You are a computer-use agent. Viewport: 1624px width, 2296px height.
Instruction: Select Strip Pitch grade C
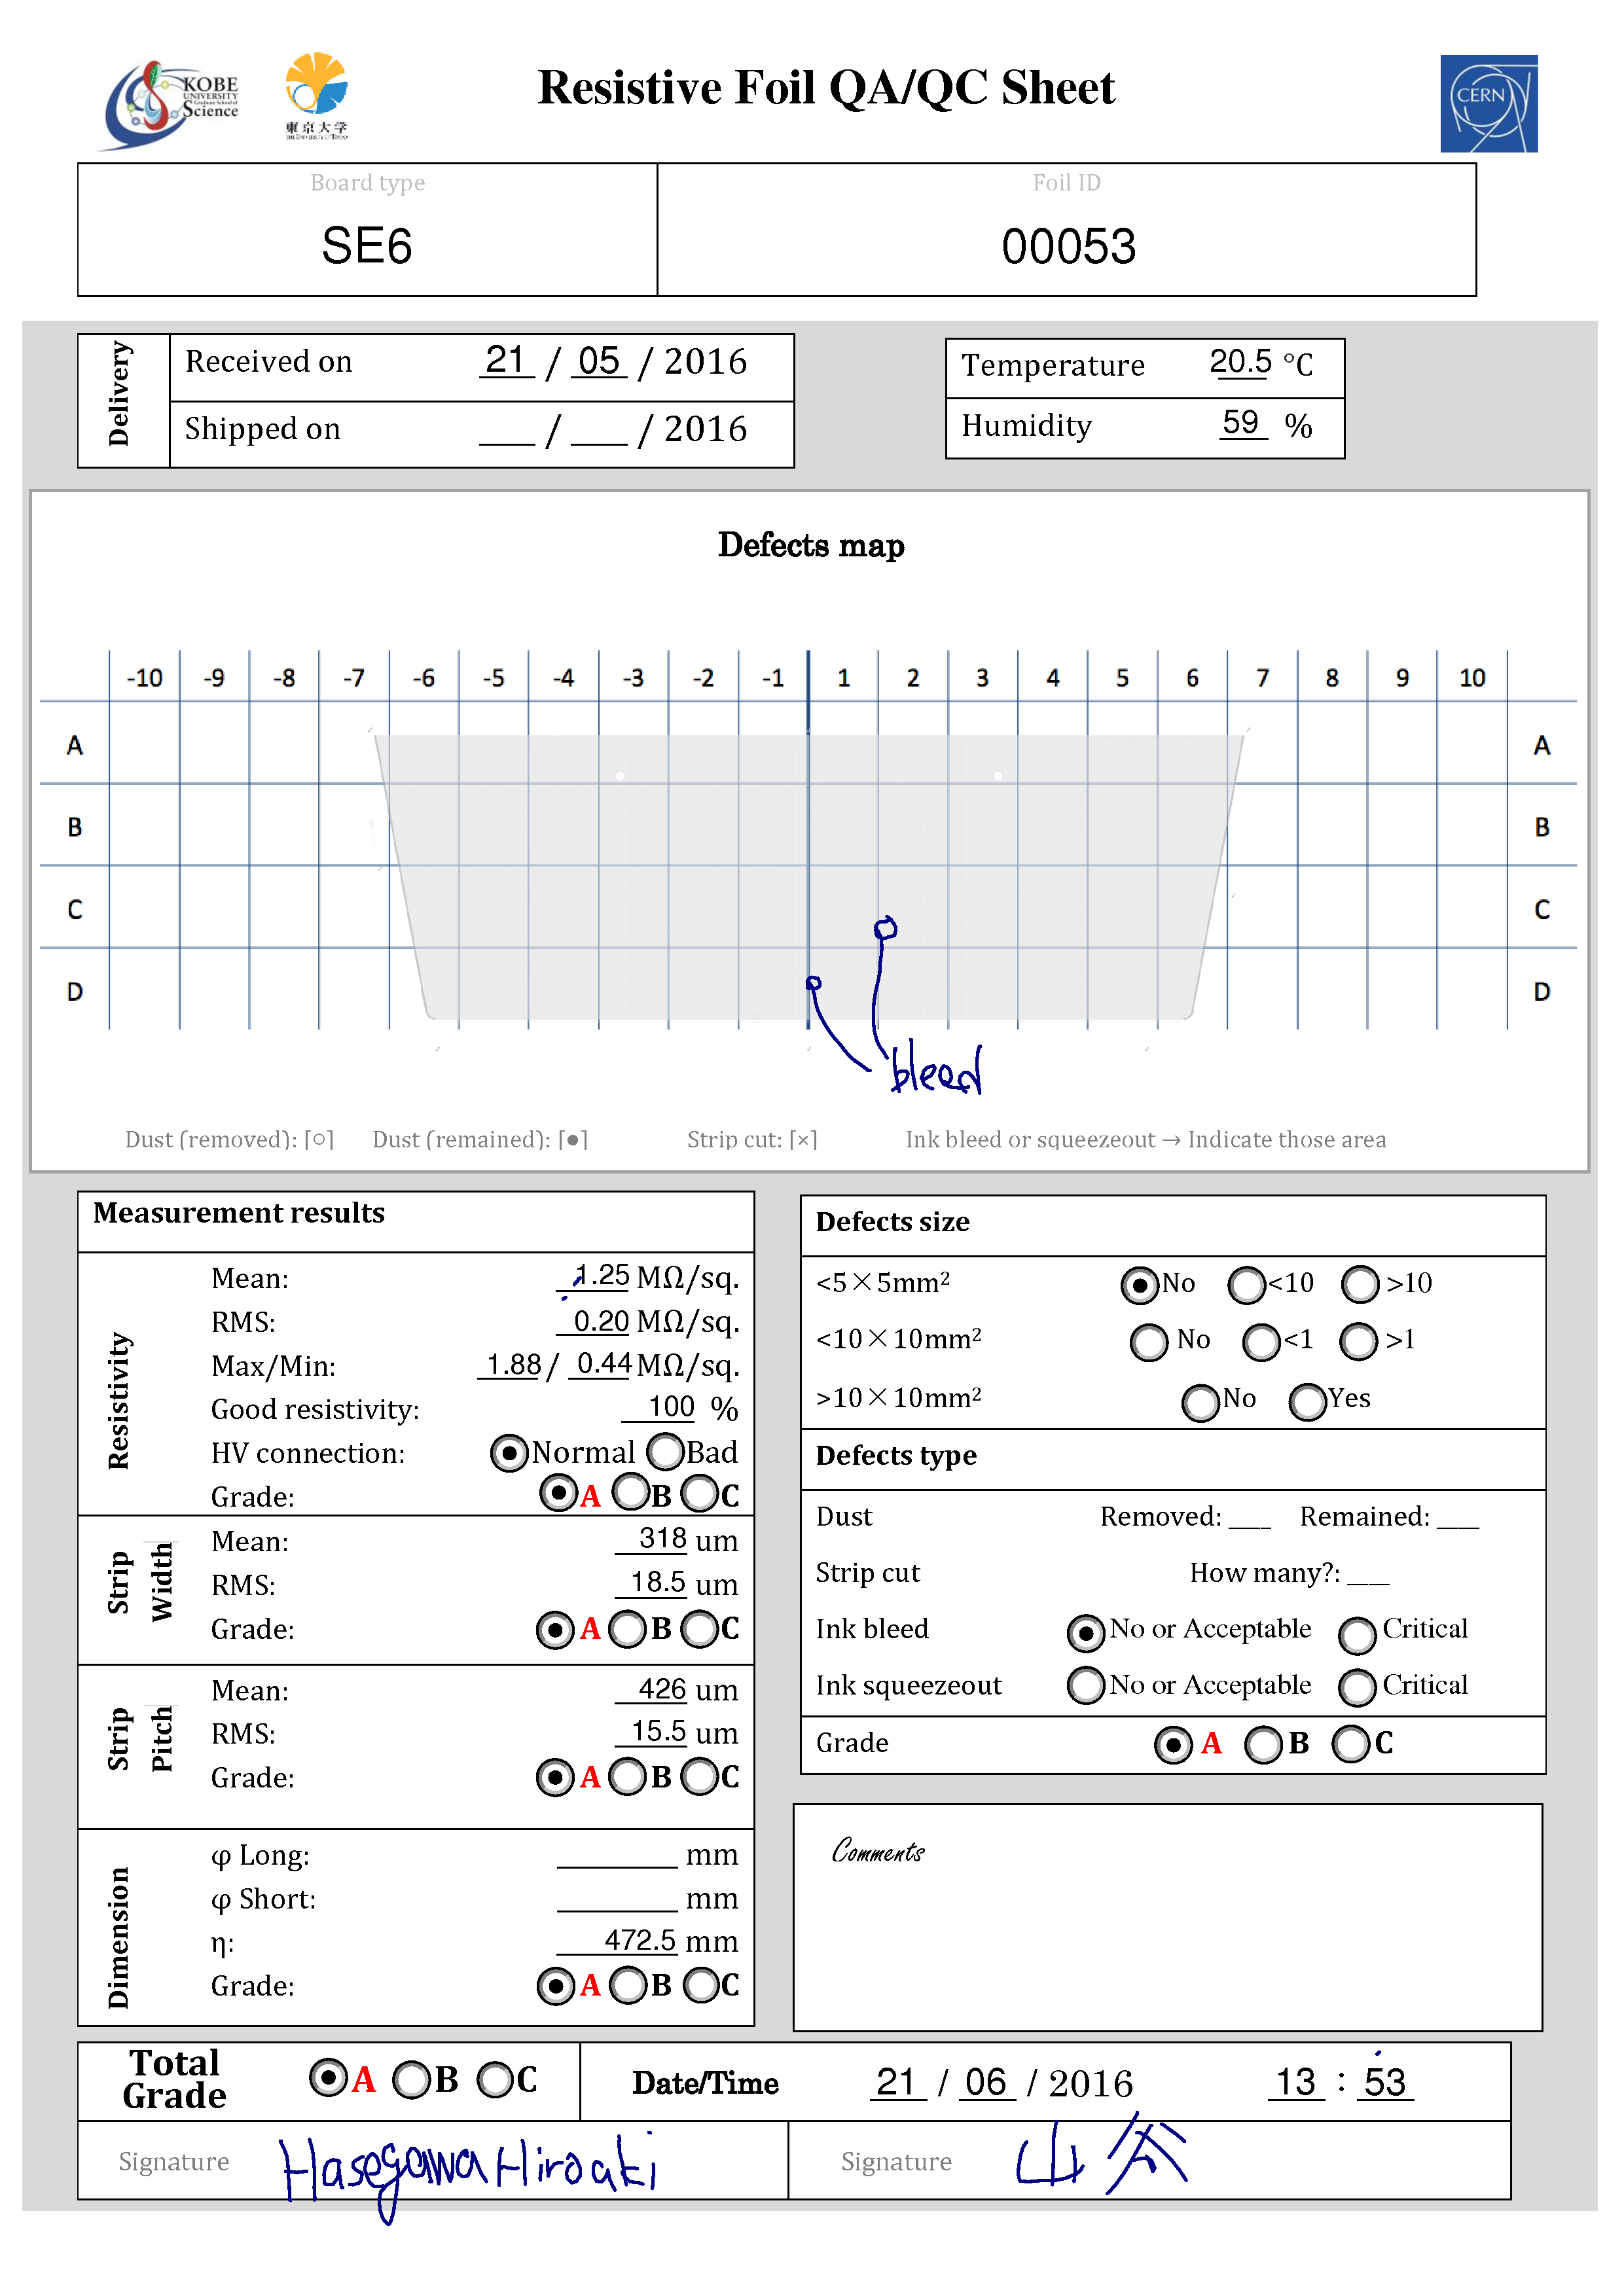pyautogui.click(x=700, y=1777)
